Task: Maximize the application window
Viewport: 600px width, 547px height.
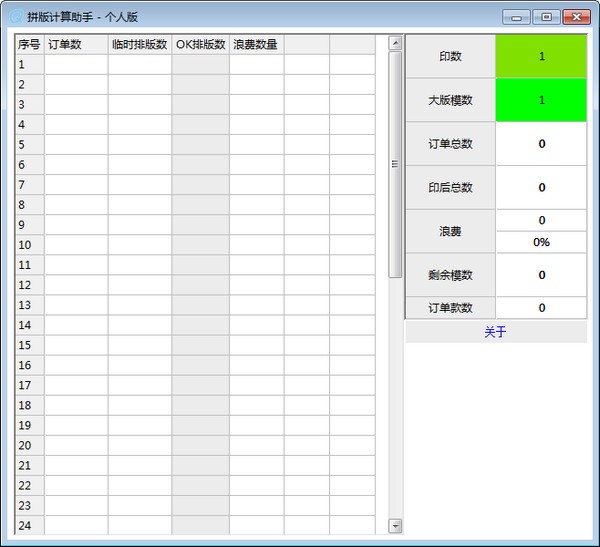Action: (545, 16)
